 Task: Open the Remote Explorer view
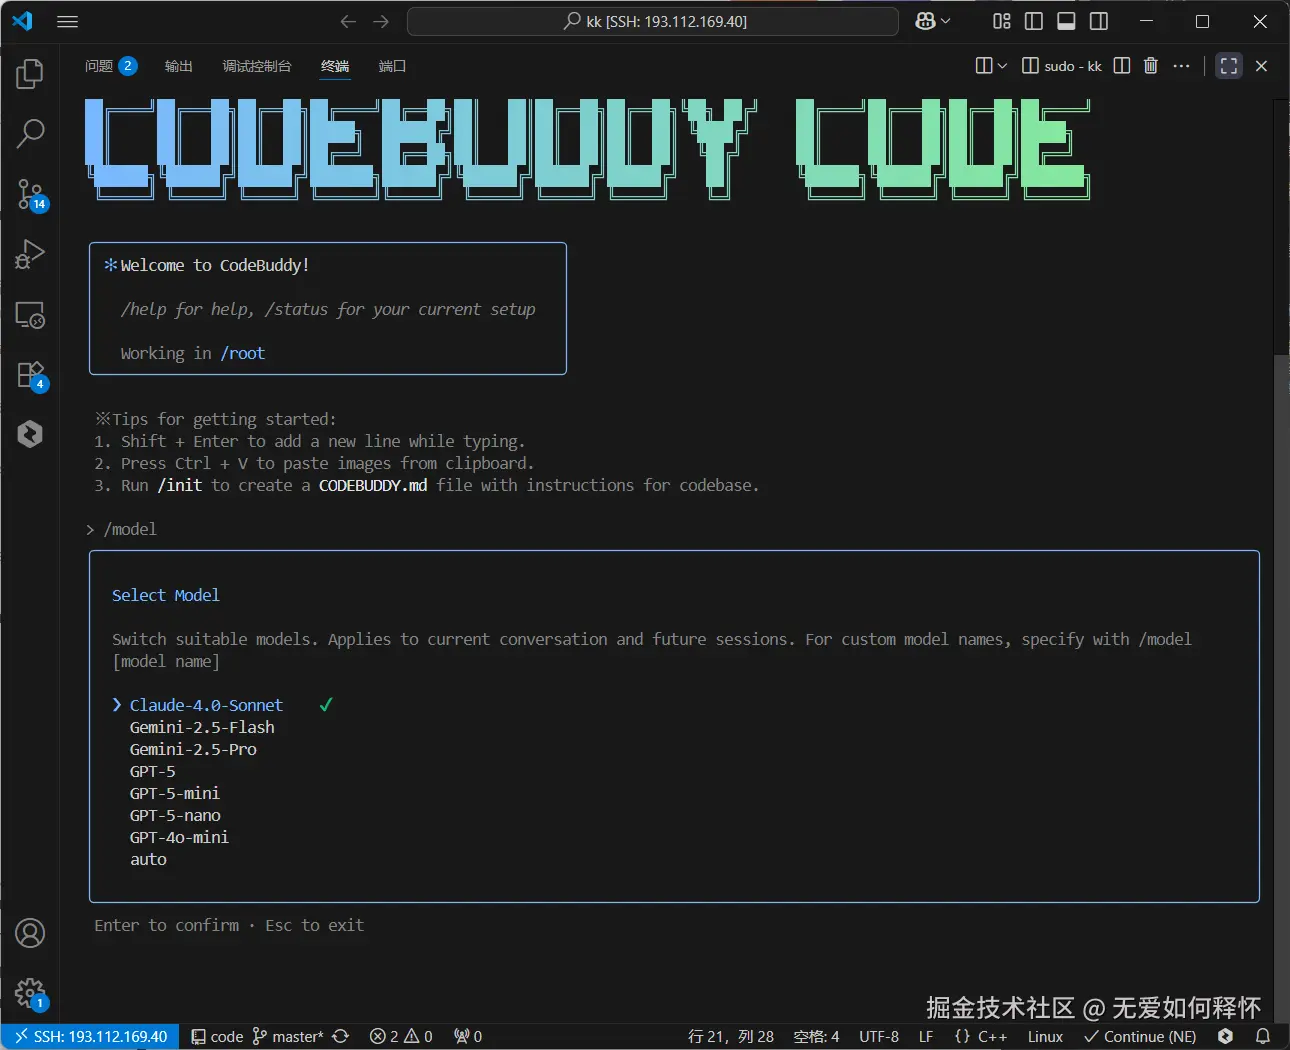30,315
